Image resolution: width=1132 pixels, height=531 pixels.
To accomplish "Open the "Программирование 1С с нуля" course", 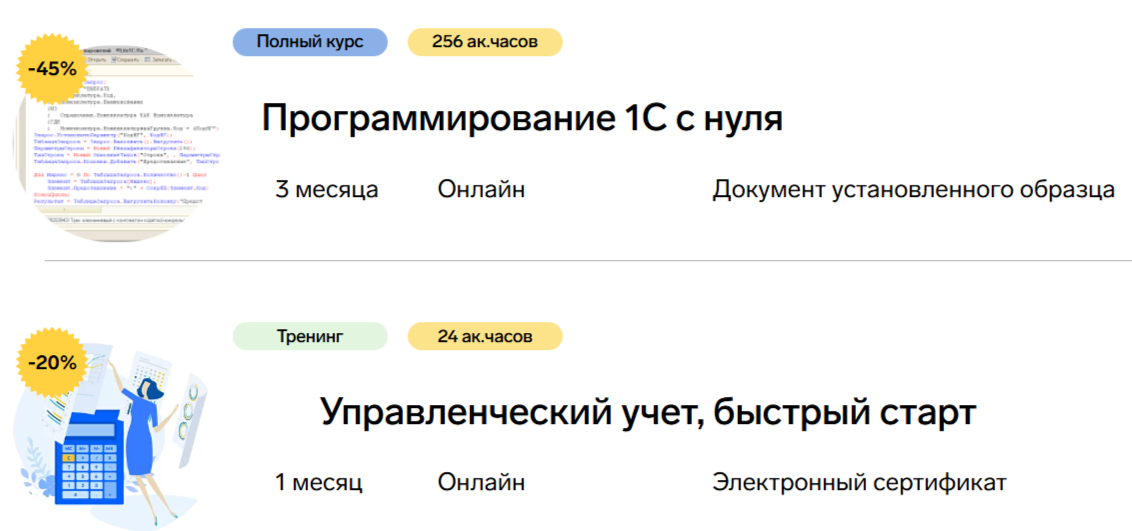I will (x=521, y=118).
